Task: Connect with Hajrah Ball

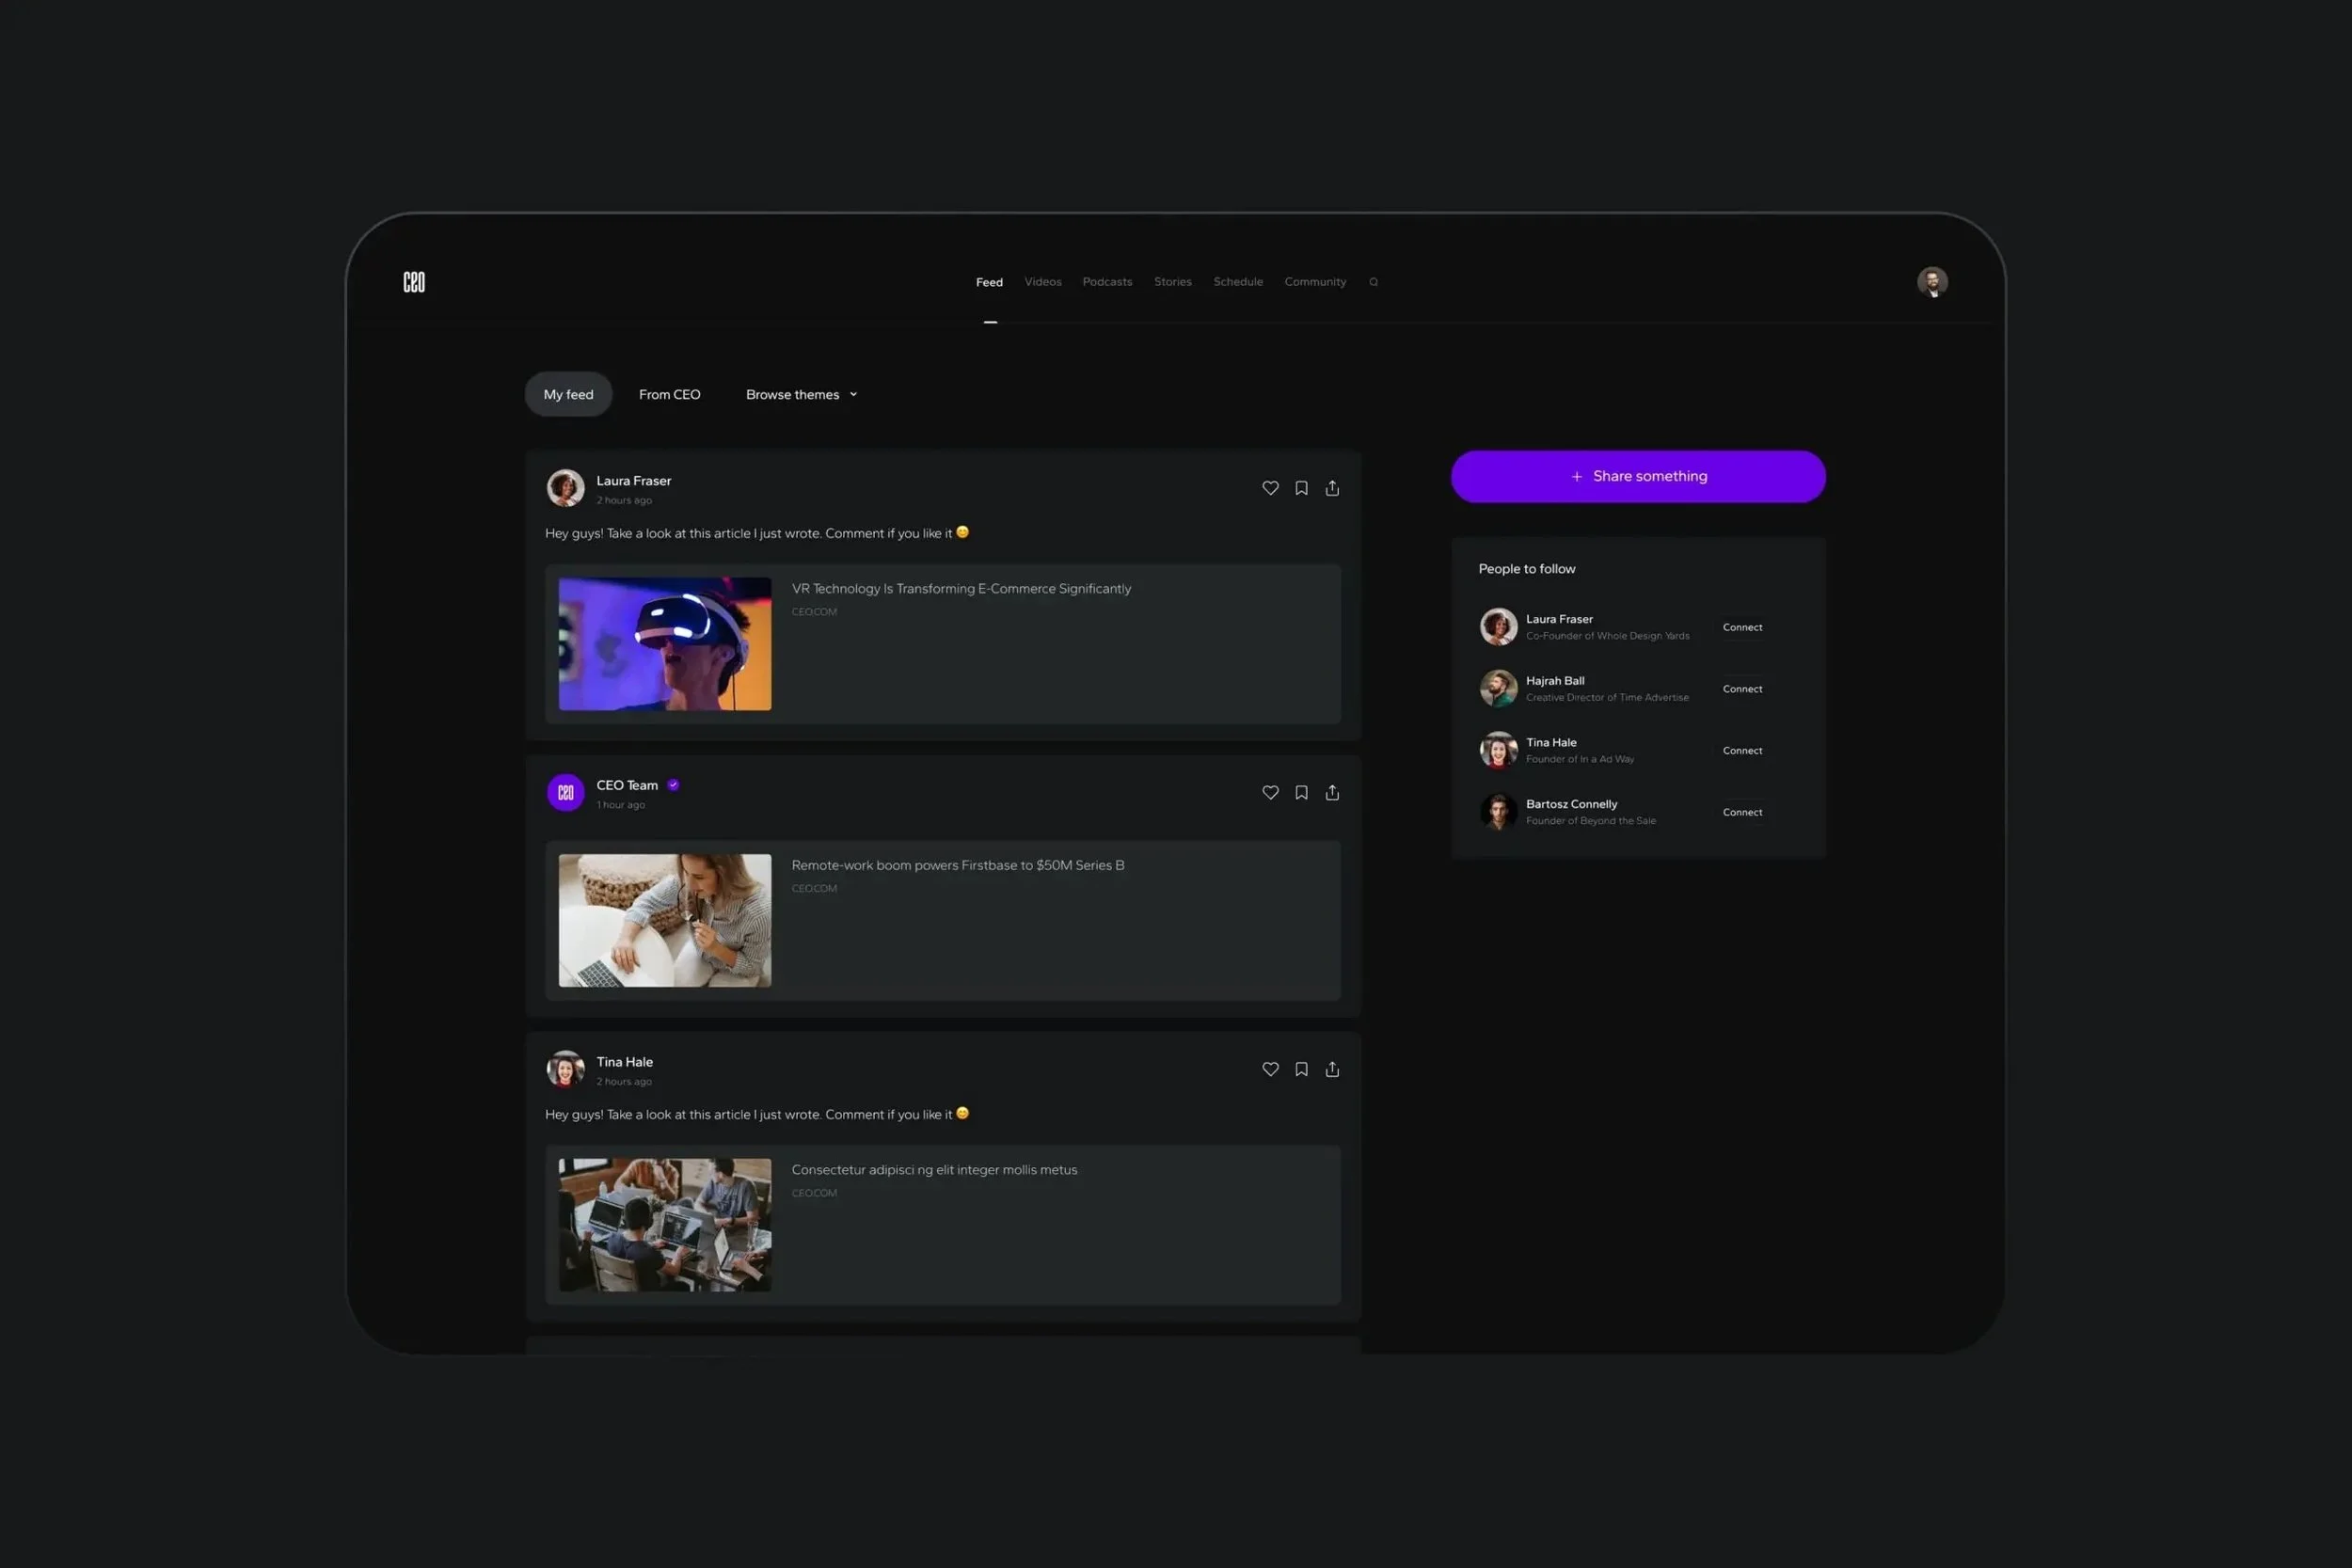Action: (x=1741, y=689)
